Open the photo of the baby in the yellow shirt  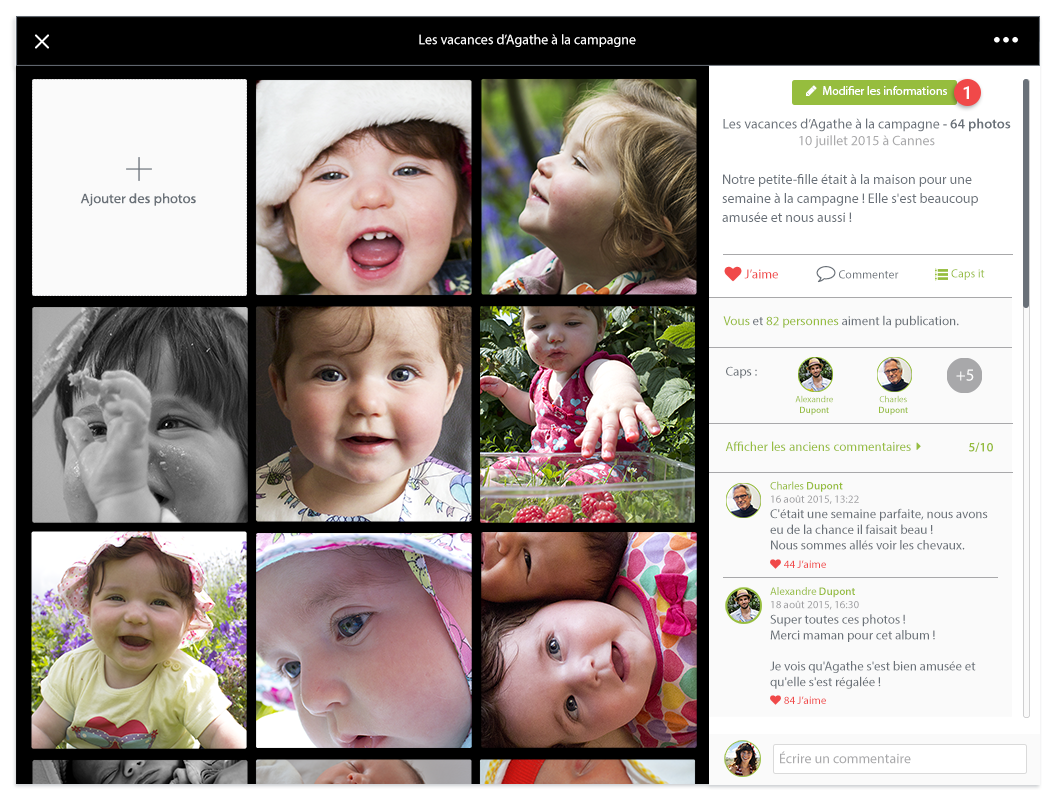coord(139,640)
